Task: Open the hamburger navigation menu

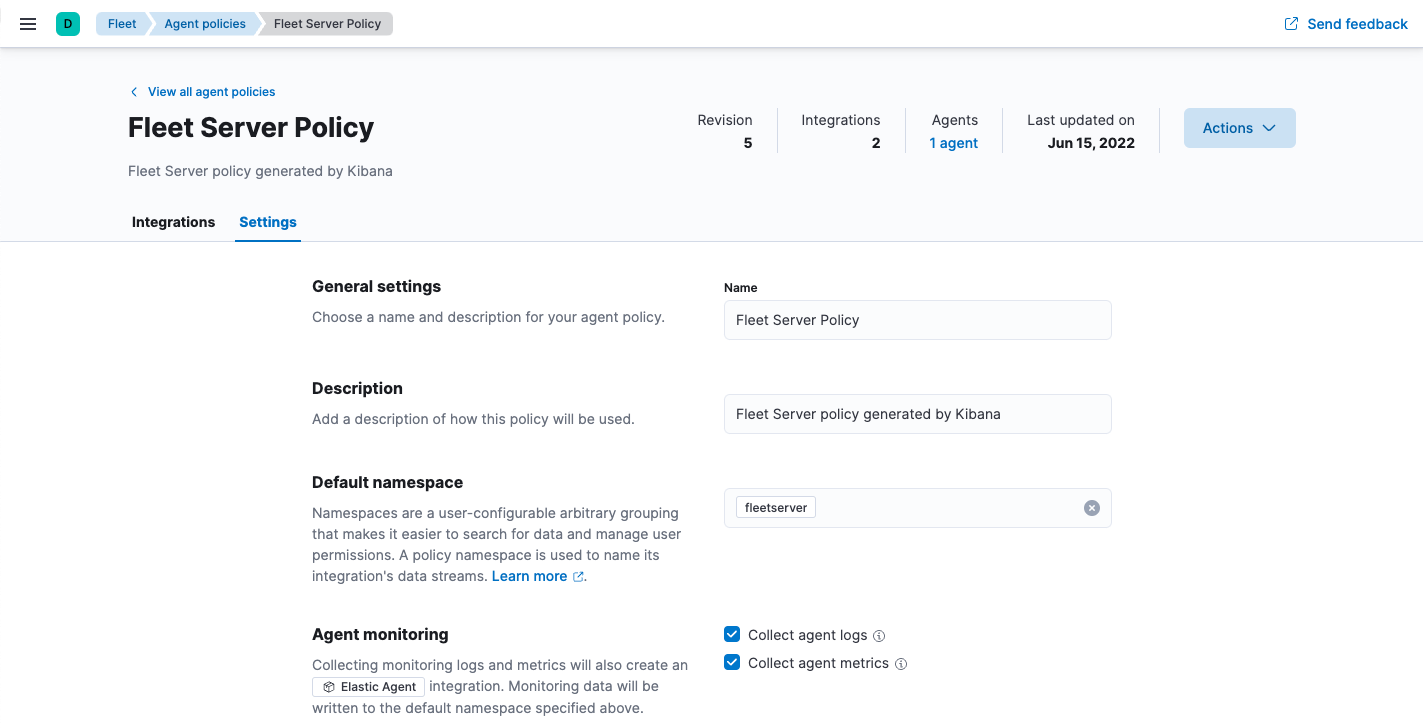Action: 27,24
